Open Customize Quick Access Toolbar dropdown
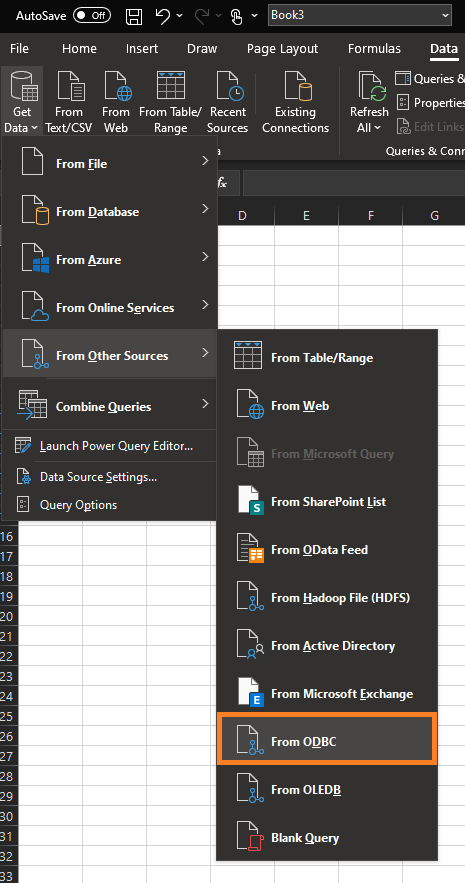Viewport: 465px width, 883px height. [x=254, y=16]
